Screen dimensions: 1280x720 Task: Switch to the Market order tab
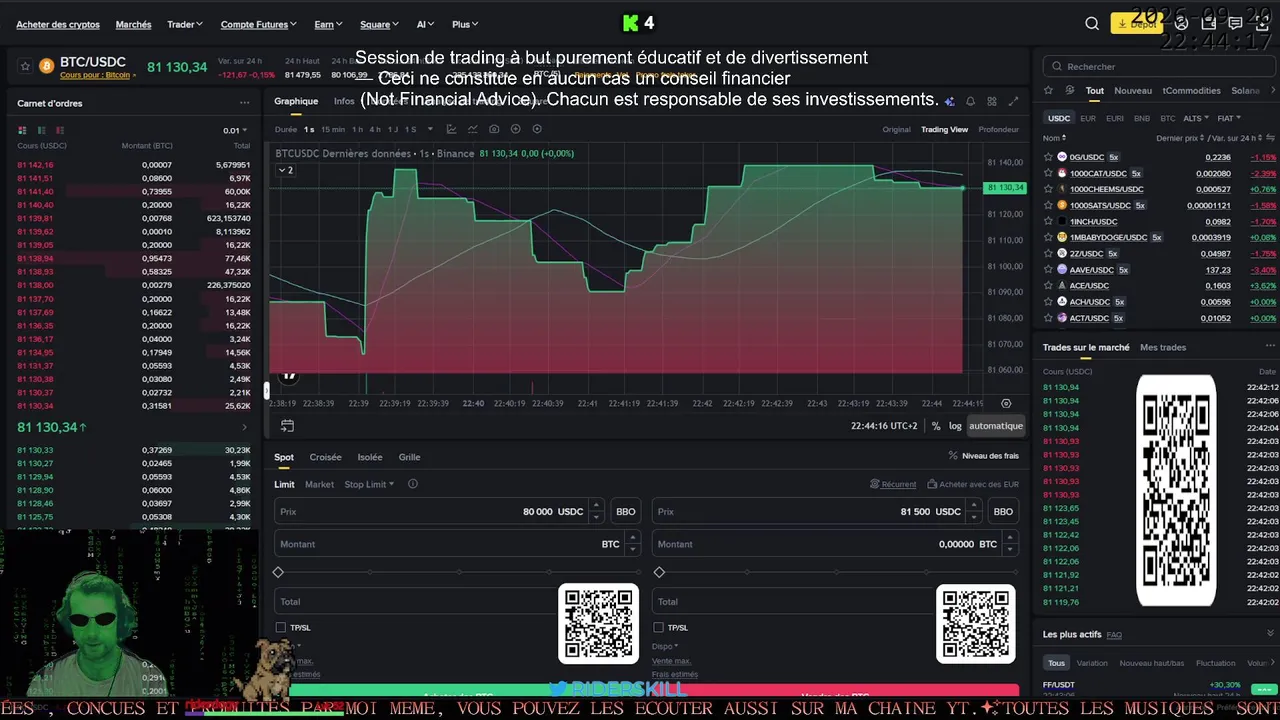coord(319,484)
